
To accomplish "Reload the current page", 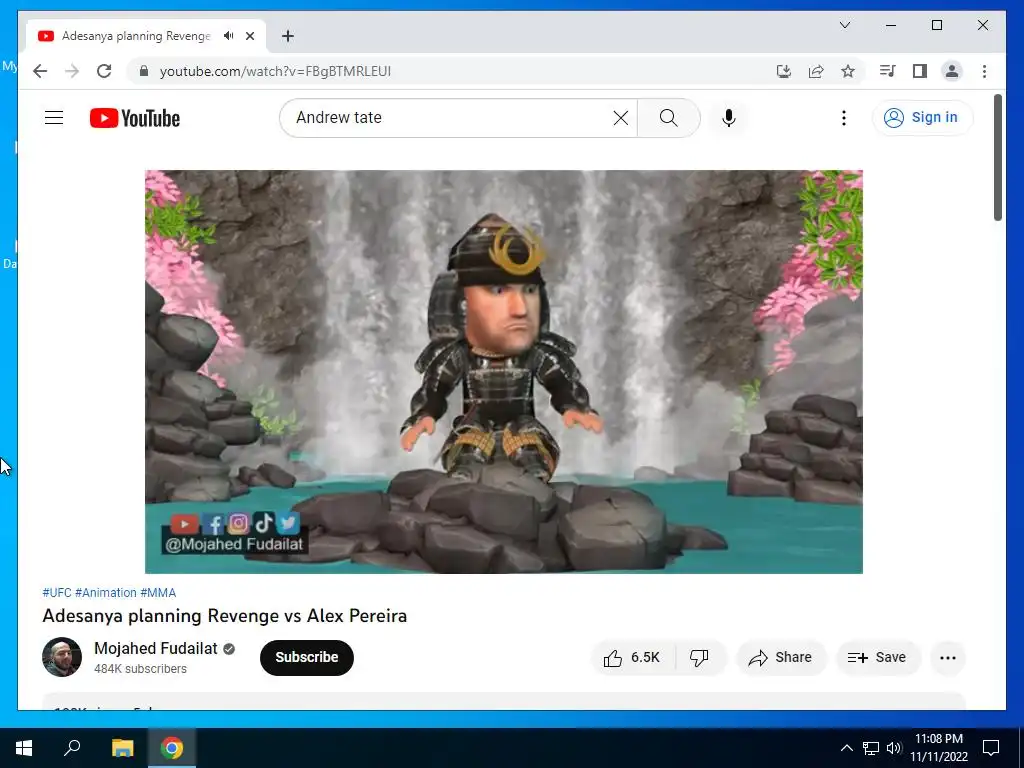I will point(104,71).
